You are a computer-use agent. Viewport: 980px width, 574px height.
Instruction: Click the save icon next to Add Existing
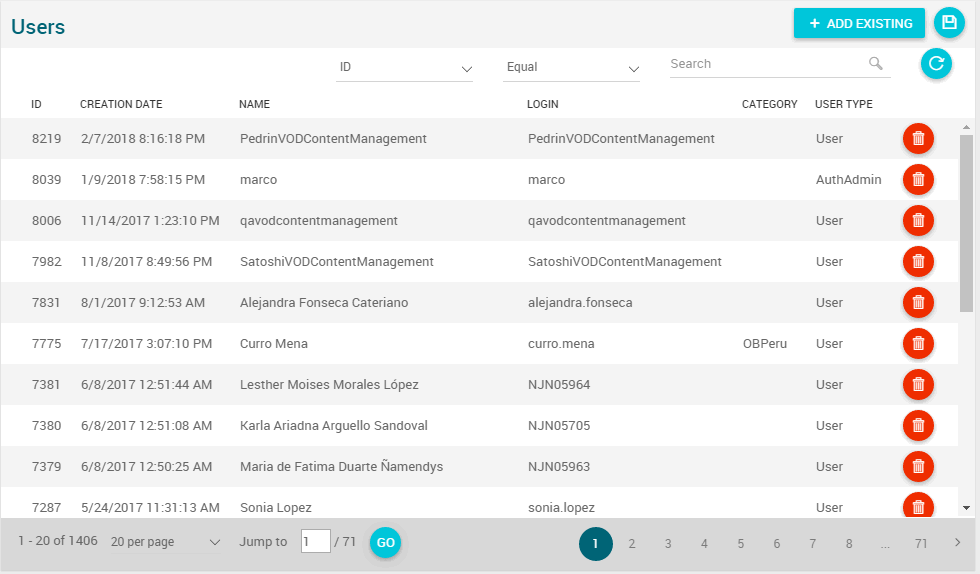click(x=949, y=23)
